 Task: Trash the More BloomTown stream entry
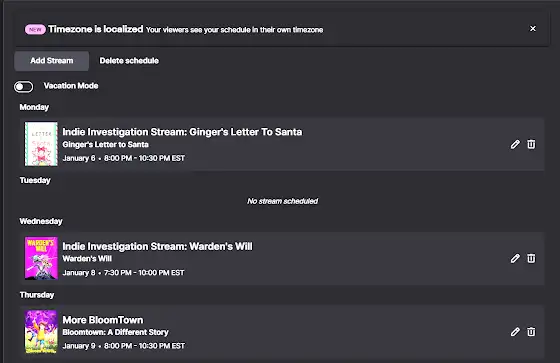point(531,332)
